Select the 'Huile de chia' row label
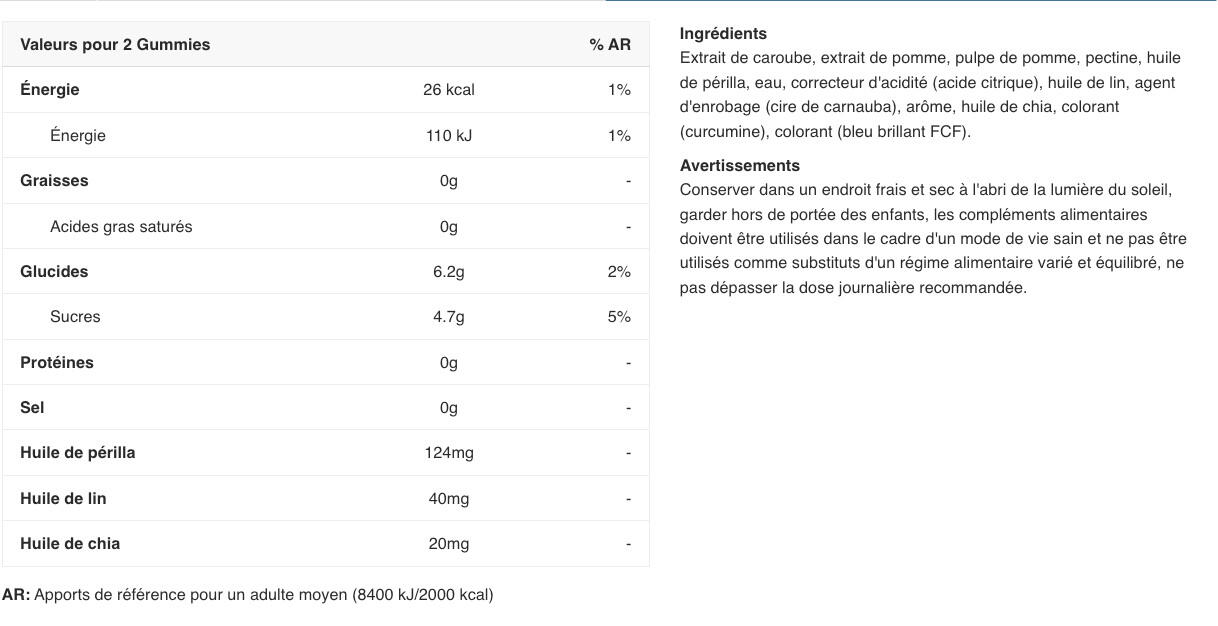1218x626 pixels. coord(70,544)
